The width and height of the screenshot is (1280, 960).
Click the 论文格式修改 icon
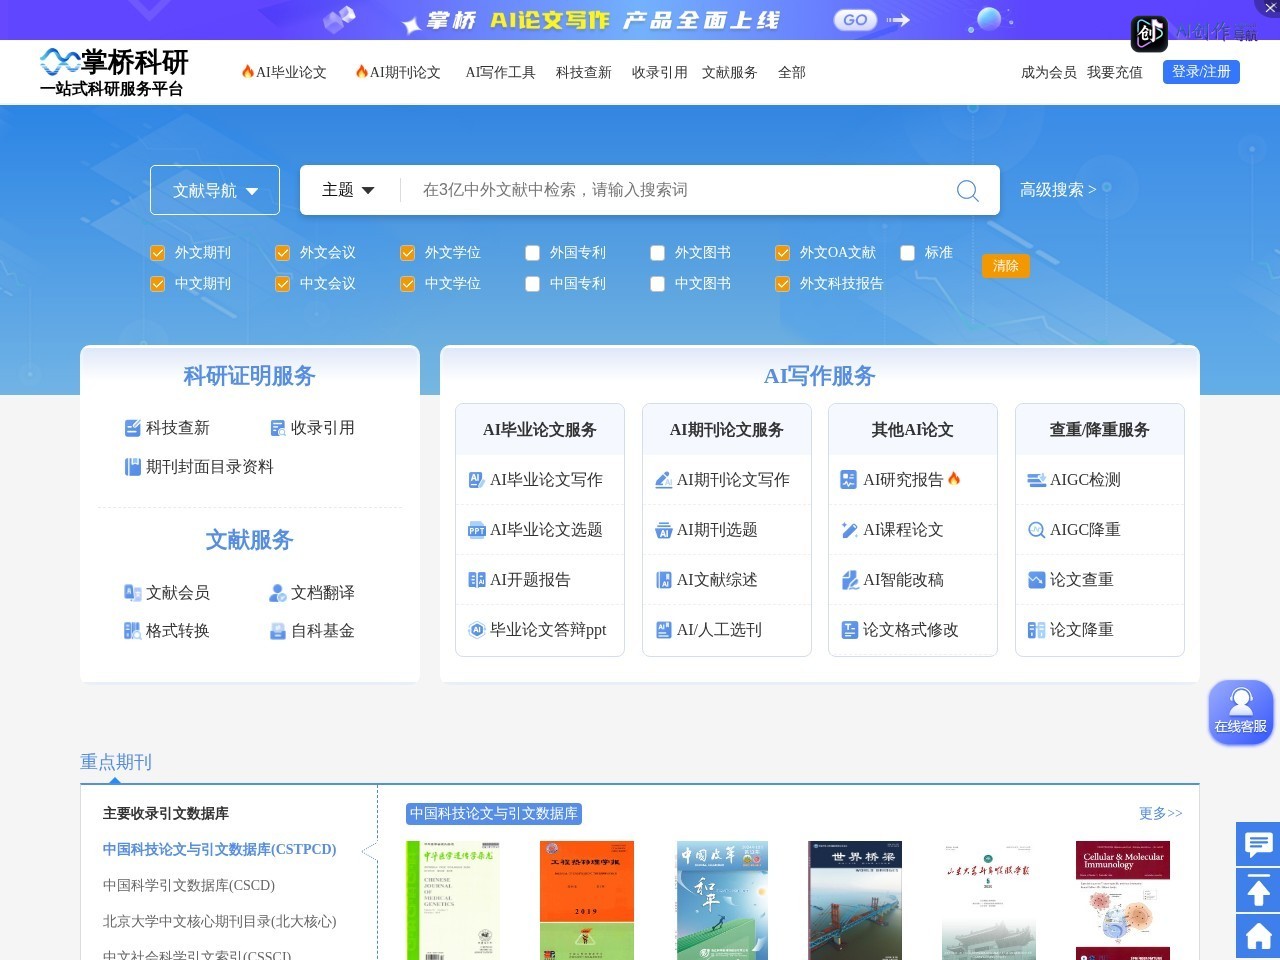point(849,630)
